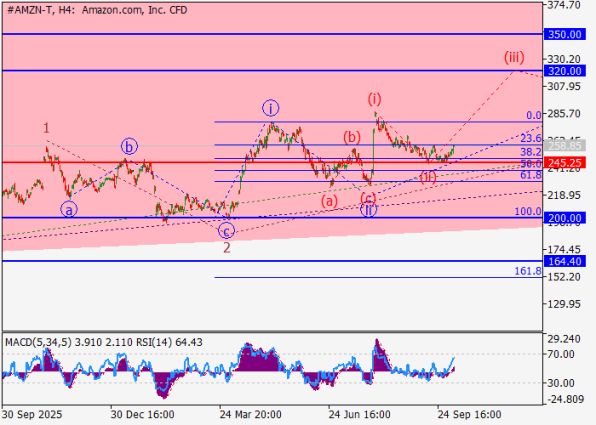Click the 30 Sep 2025 date on time axis
This screenshot has width=596, height=425.
(32, 414)
